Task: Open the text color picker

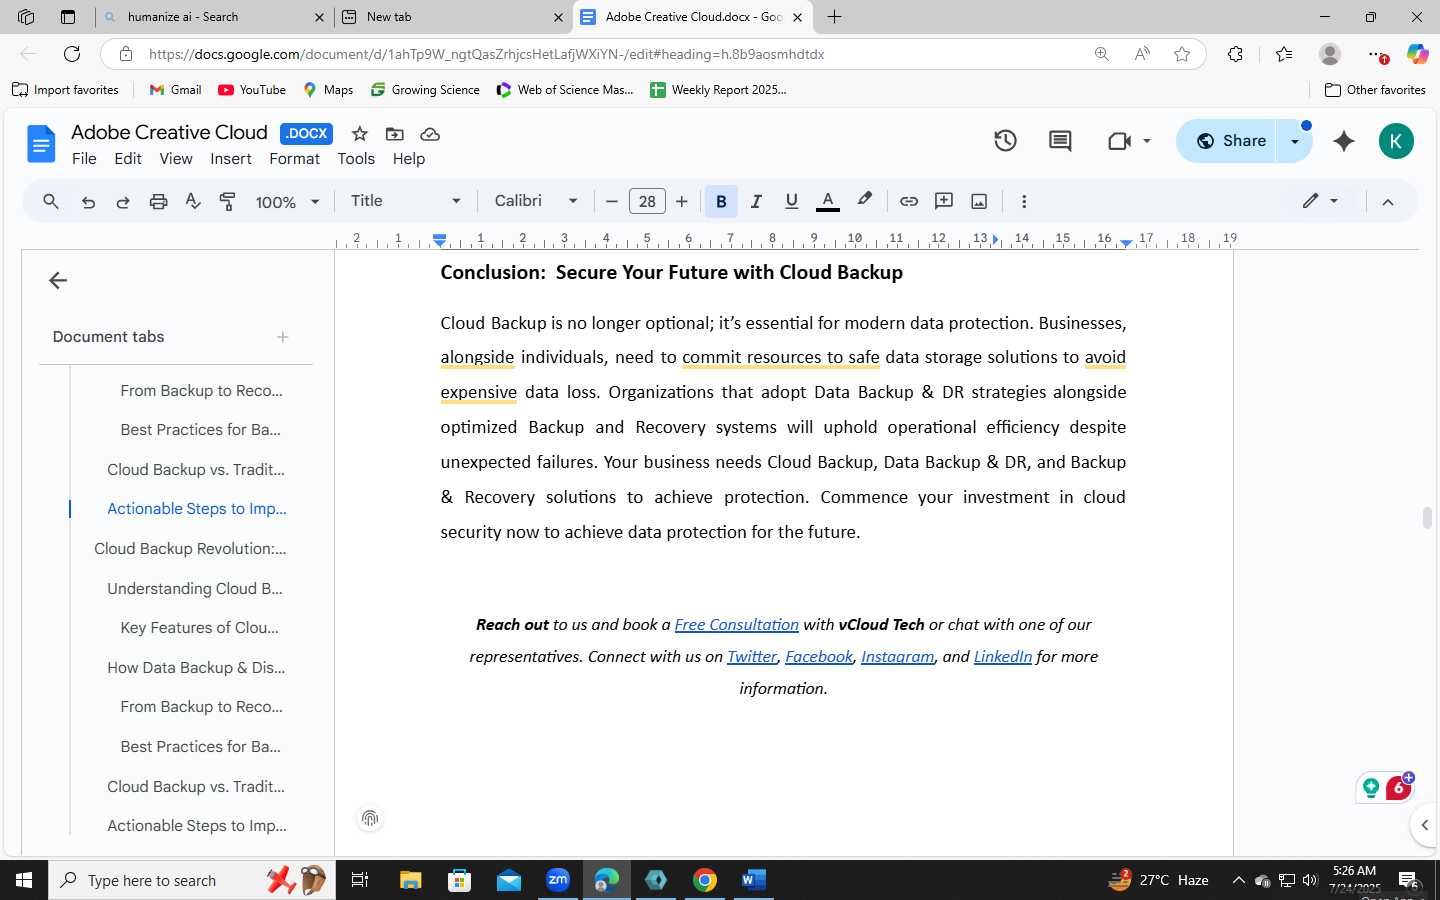Action: (827, 201)
